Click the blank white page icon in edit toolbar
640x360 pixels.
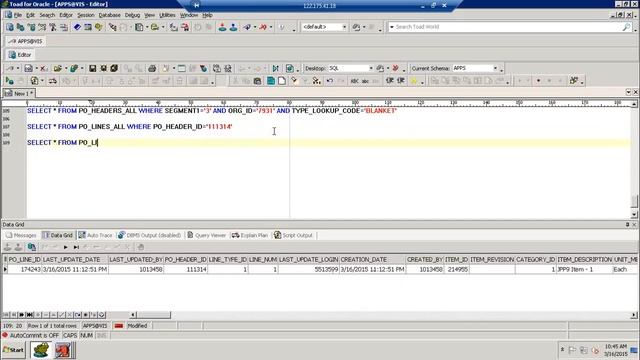coord(282,81)
